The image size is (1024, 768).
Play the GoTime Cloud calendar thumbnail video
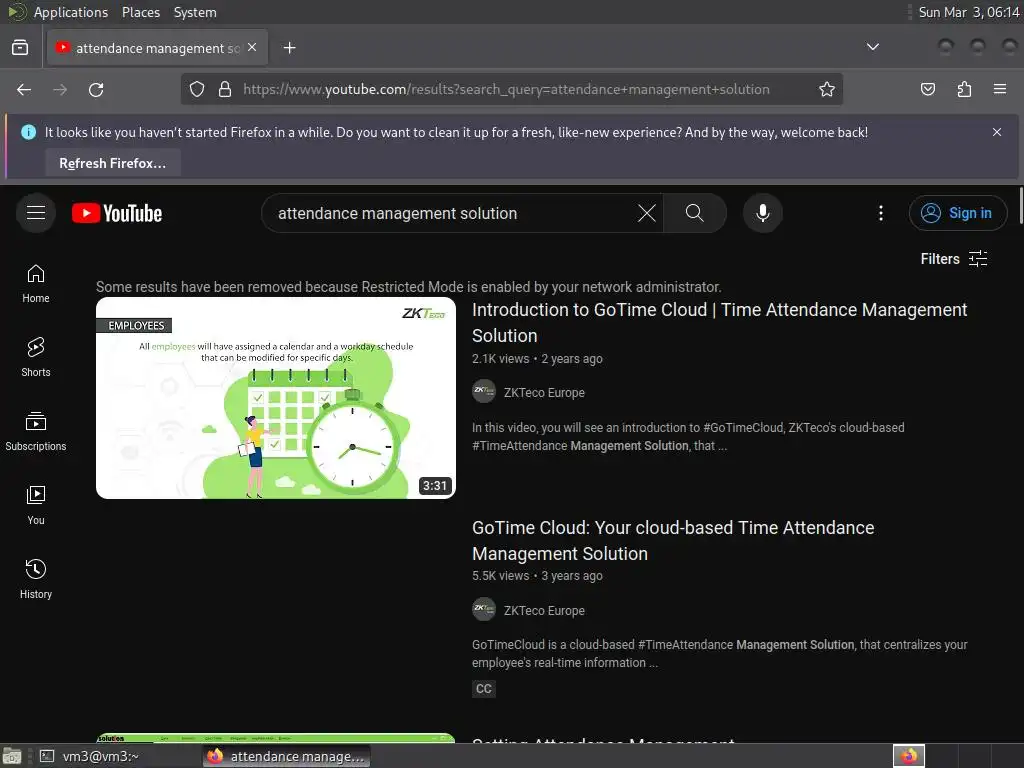(x=276, y=398)
